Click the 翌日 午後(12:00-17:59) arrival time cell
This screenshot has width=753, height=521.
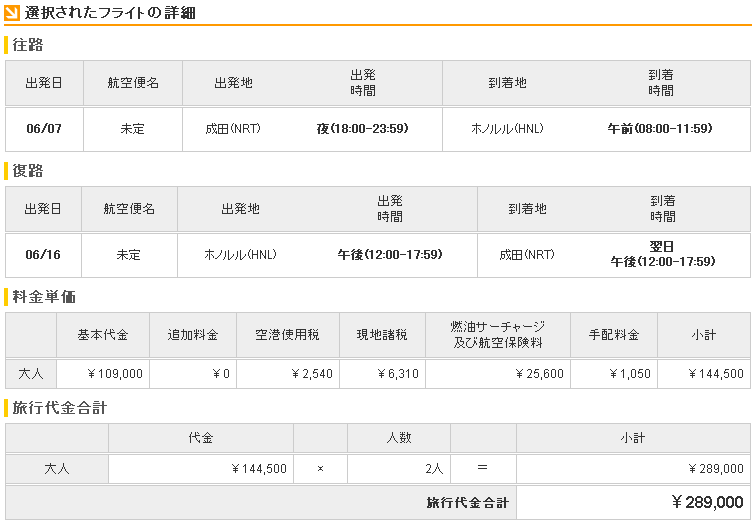click(662, 254)
